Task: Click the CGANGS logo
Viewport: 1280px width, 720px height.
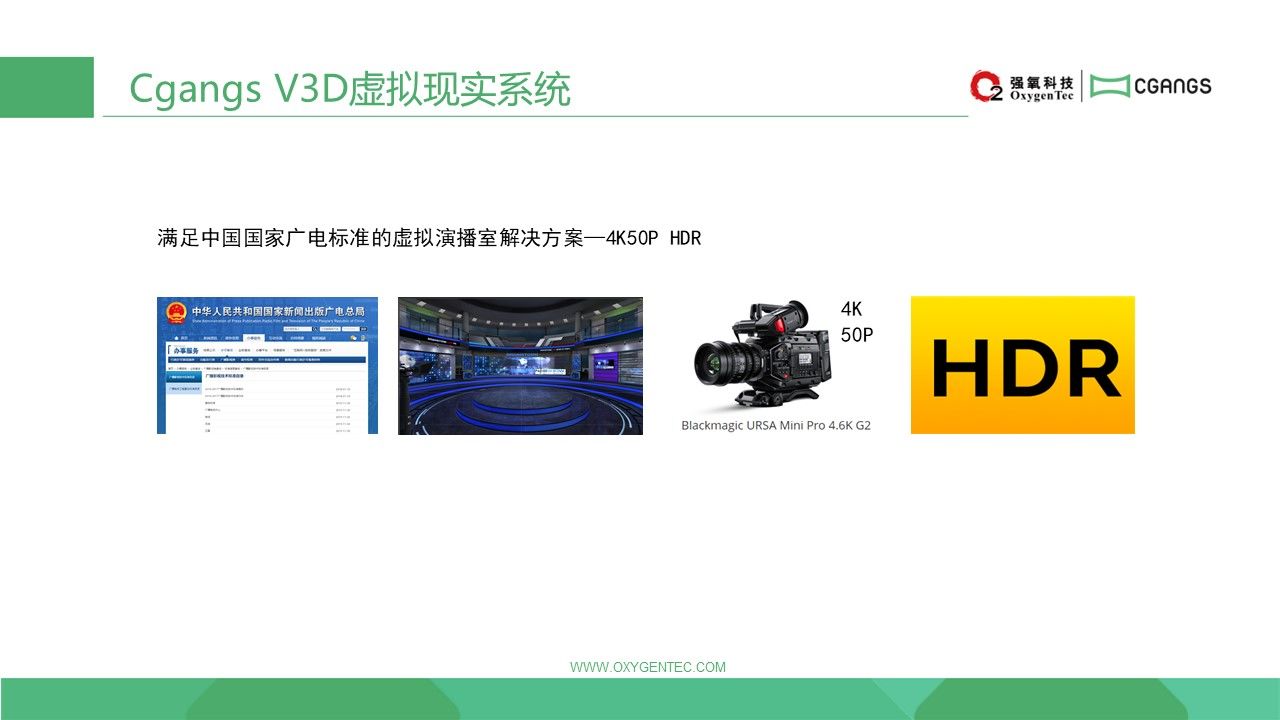Action: pyautogui.click(x=1150, y=86)
